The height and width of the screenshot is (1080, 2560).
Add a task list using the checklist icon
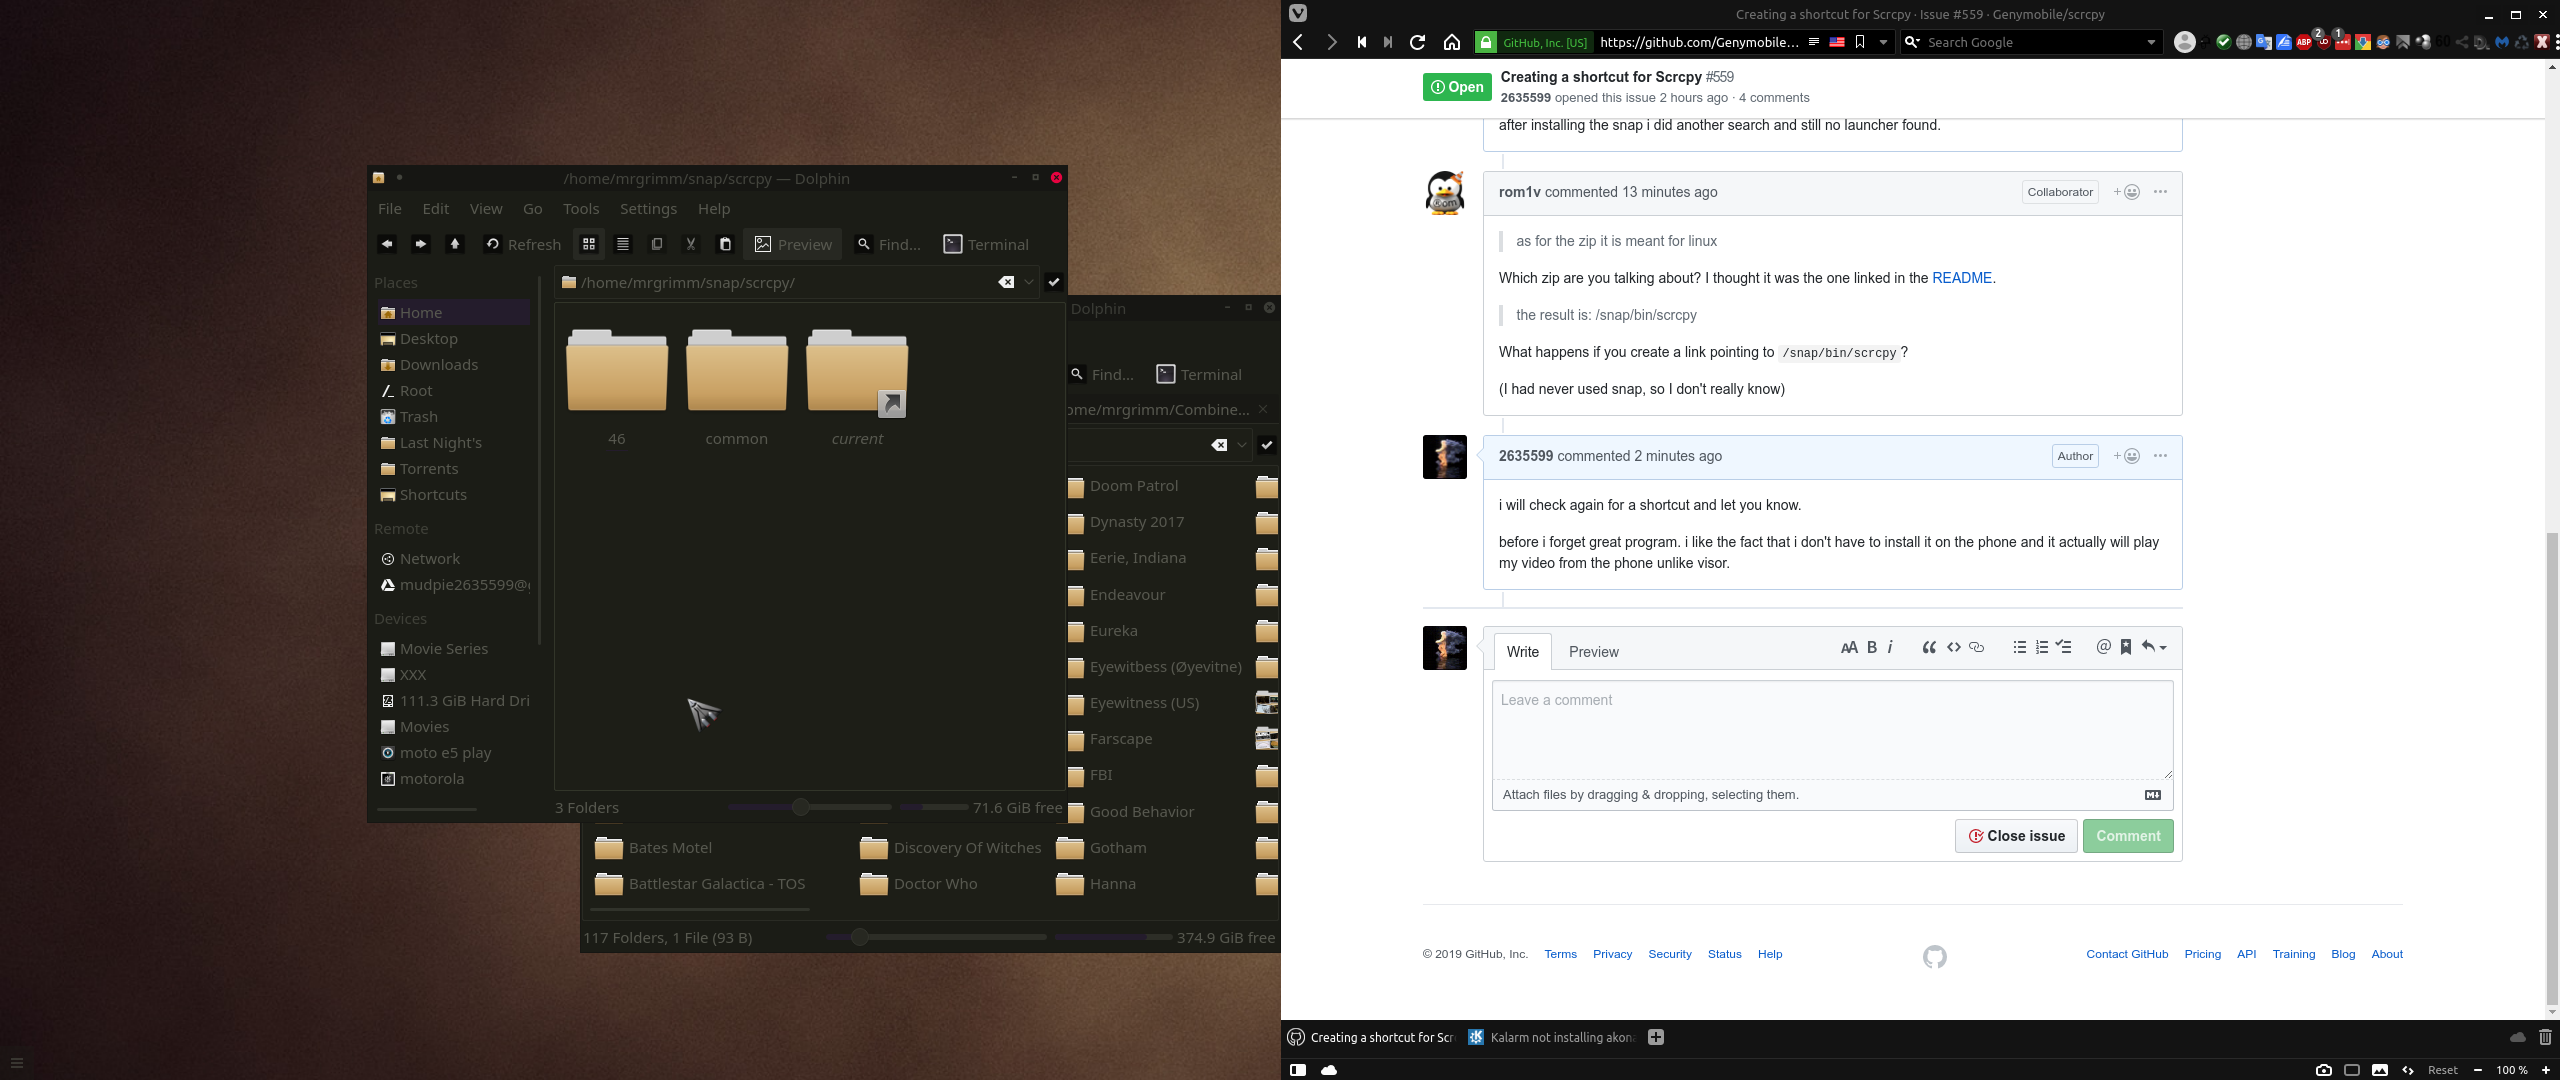click(2064, 647)
